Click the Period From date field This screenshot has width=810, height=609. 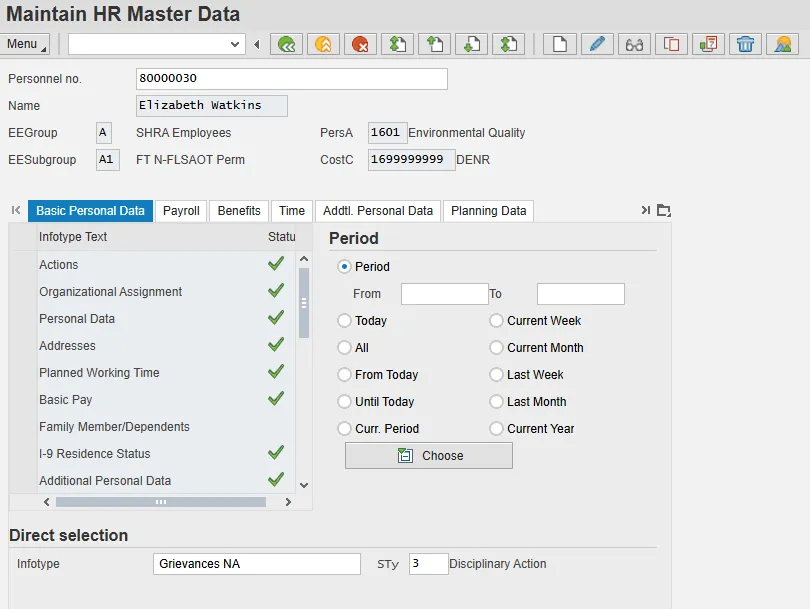444,294
